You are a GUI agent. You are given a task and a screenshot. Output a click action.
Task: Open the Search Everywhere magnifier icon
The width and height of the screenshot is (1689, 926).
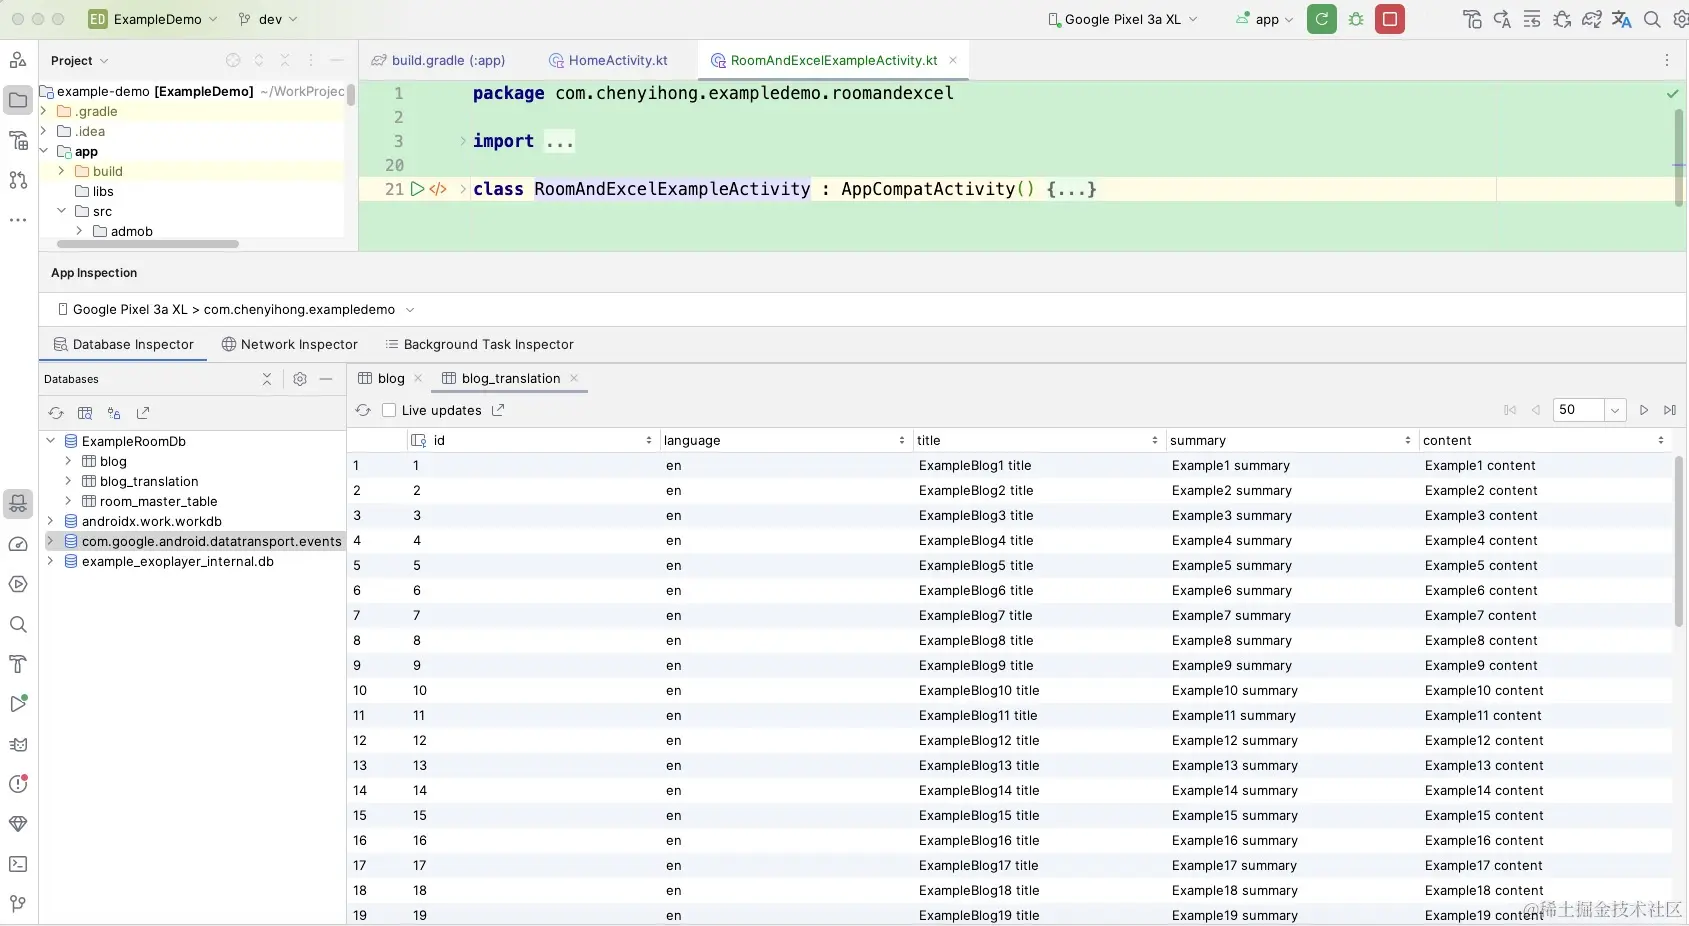coord(1652,19)
